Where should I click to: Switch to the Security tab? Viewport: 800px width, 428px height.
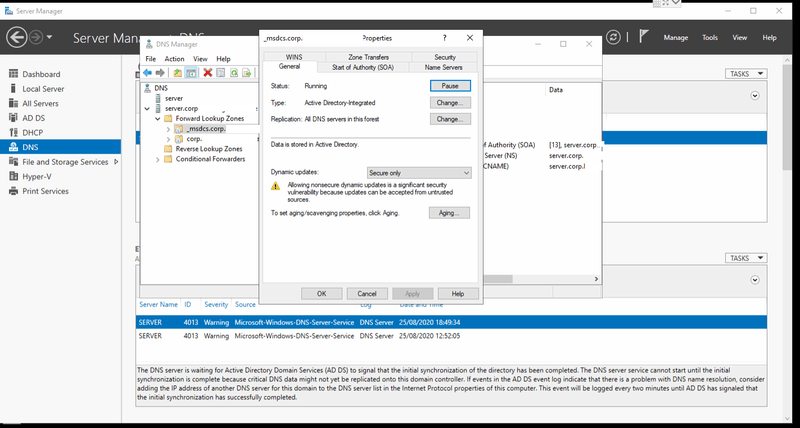click(445, 57)
